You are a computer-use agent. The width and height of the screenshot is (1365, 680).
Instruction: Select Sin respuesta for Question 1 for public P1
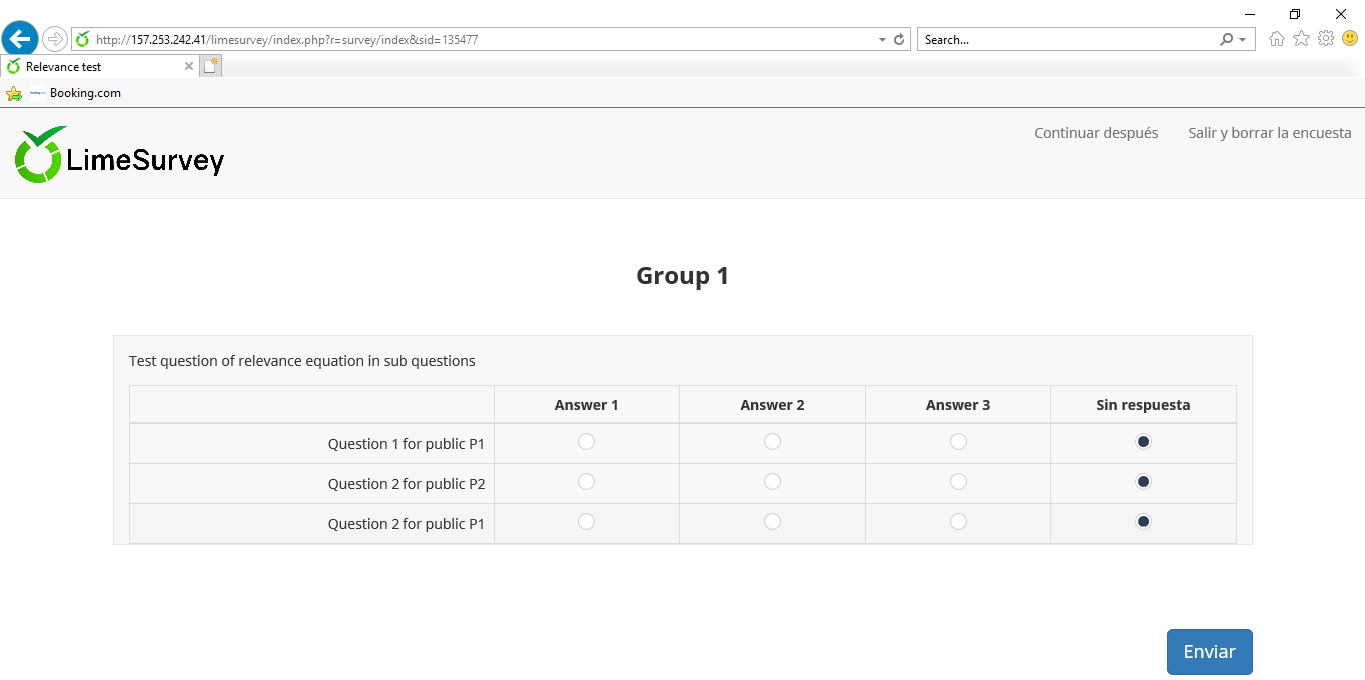point(1143,442)
